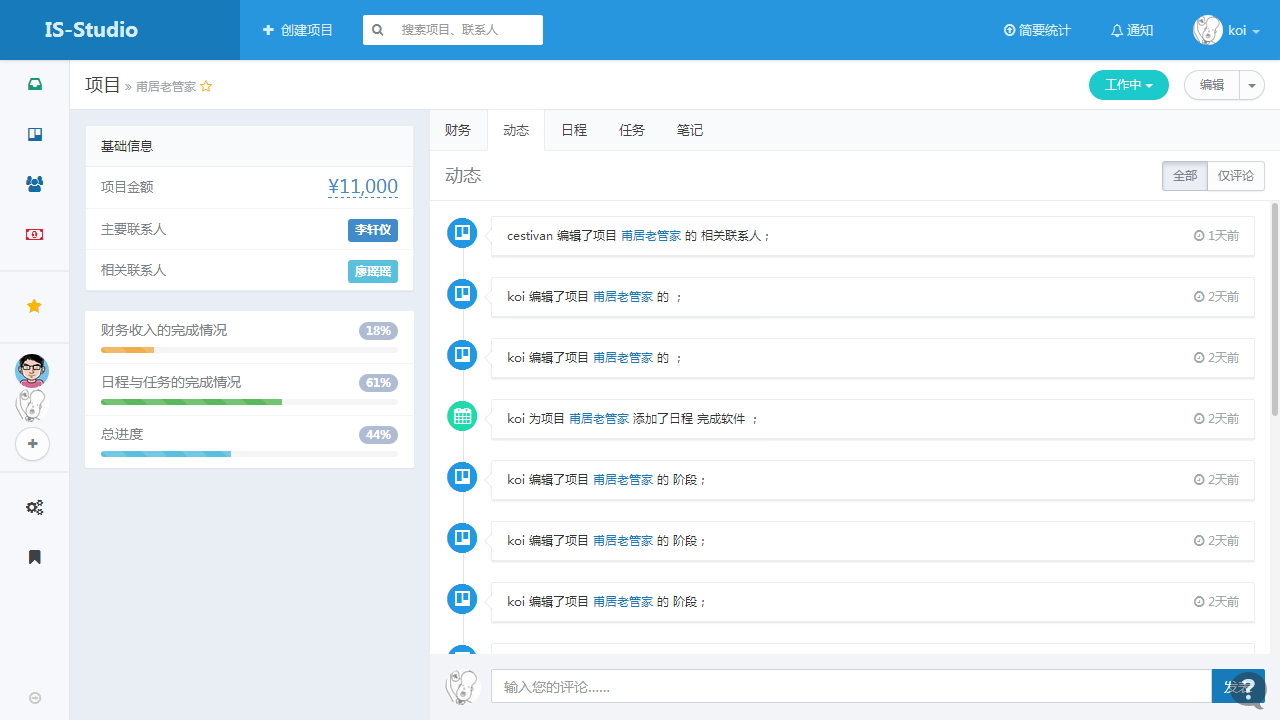Open the project board sidebar icon
This screenshot has height=720, width=1280.
(35, 134)
